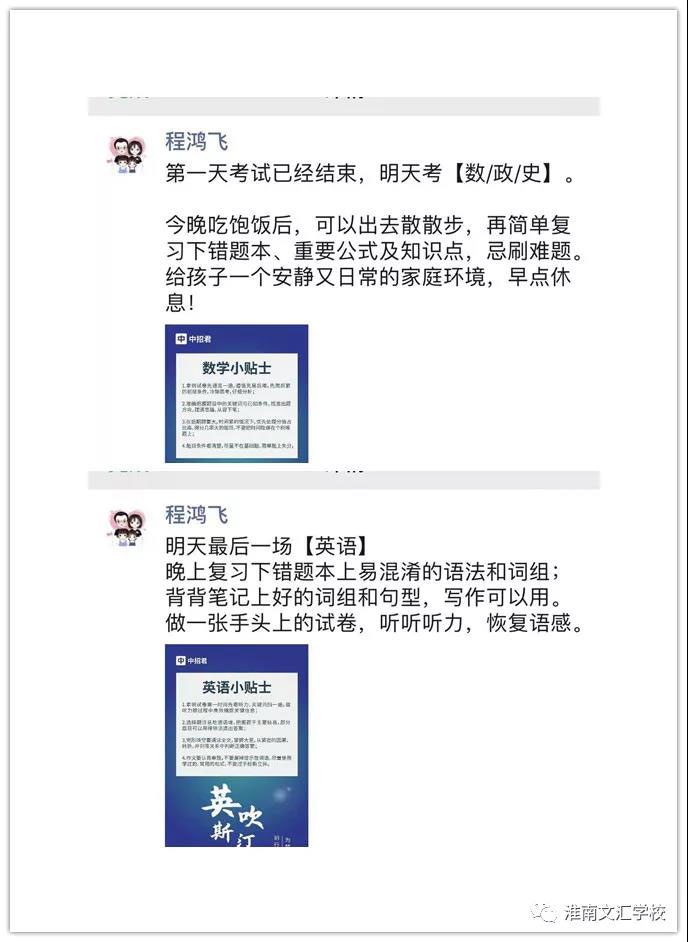Click the 程鸿飞 name on the second post
The image size is (688, 942).
coord(196,515)
